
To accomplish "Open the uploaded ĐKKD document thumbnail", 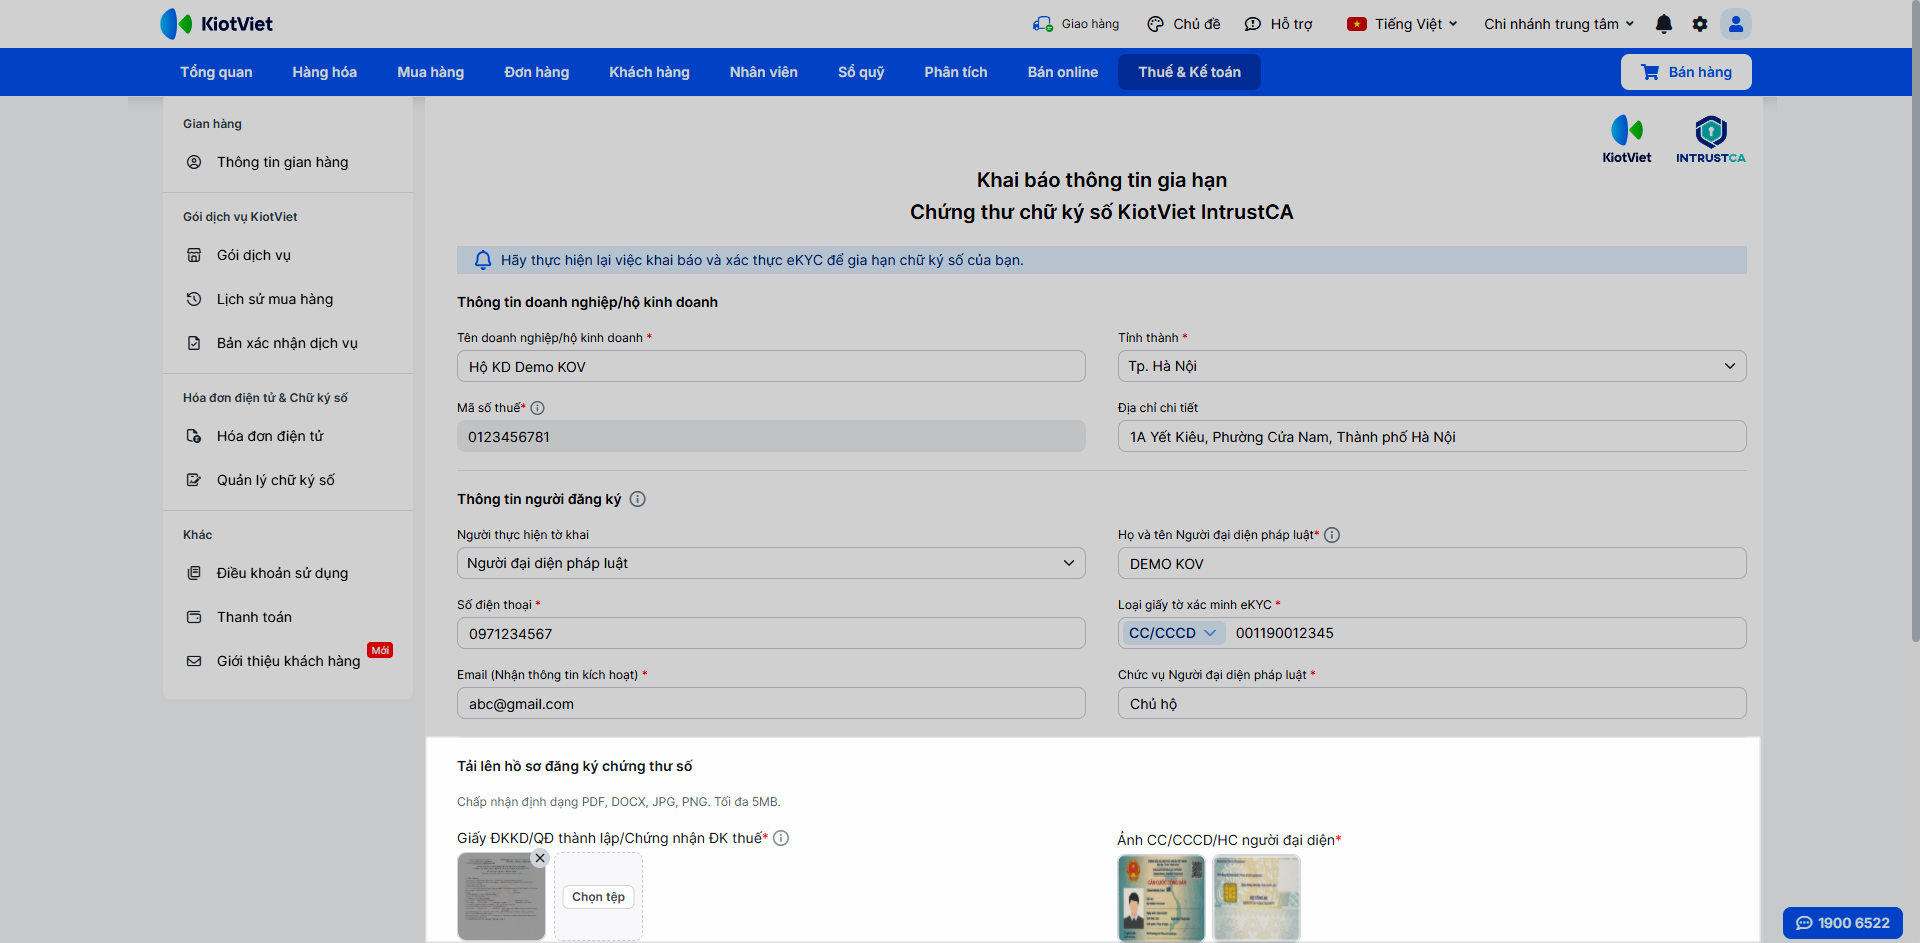I will click(501, 897).
